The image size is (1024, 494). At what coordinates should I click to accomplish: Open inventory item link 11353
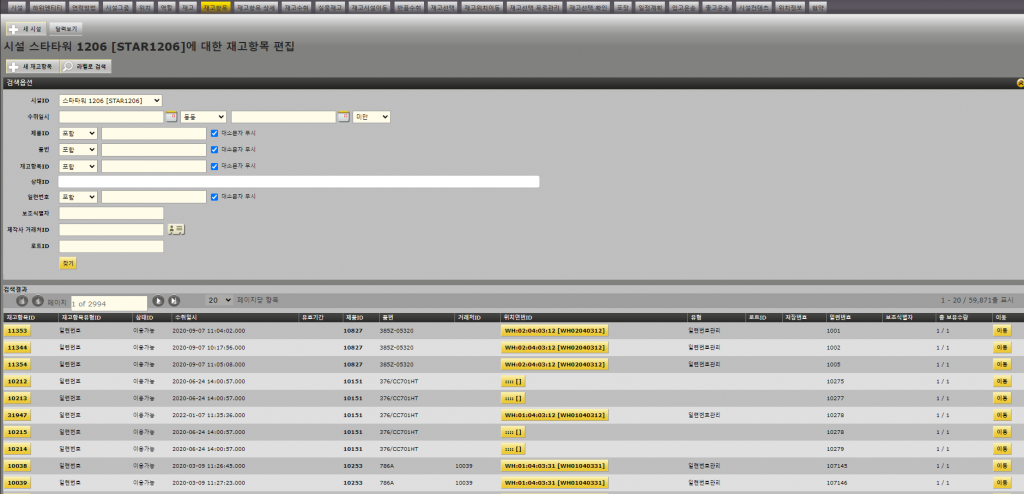pos(18,330)
